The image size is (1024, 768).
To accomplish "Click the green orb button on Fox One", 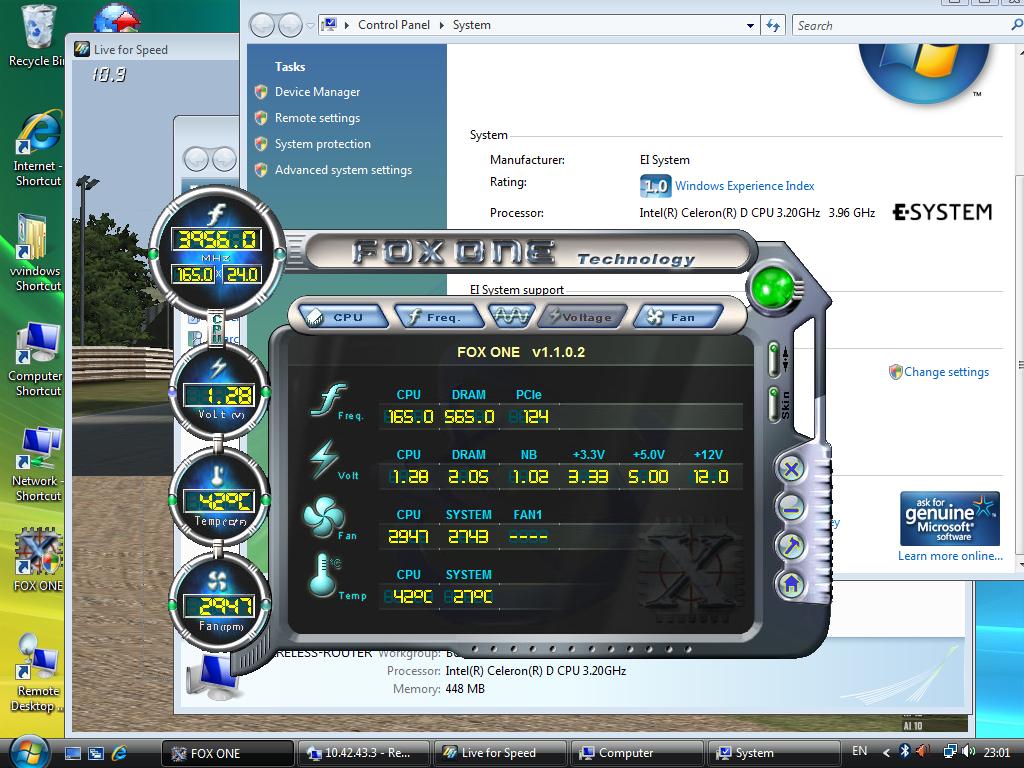I will tap(773, 288).
